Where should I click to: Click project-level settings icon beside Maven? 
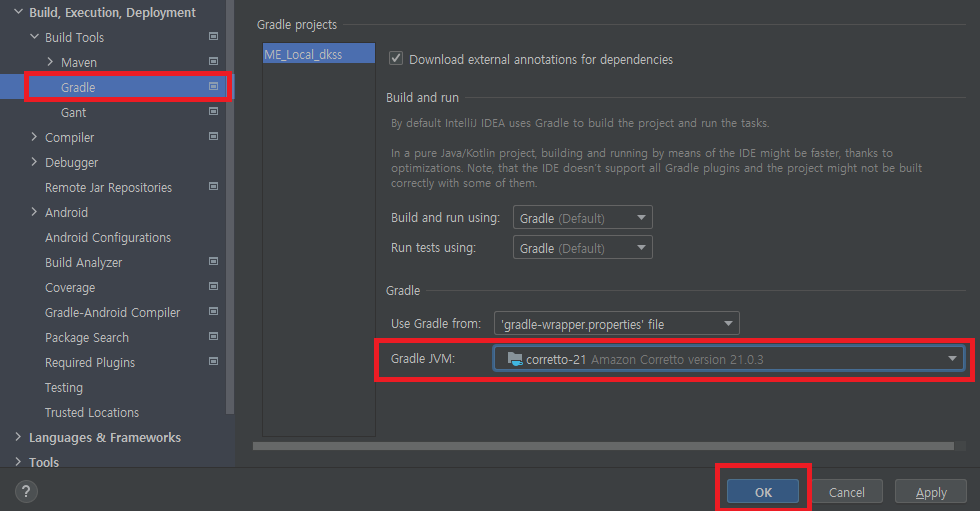click(213, 61)
